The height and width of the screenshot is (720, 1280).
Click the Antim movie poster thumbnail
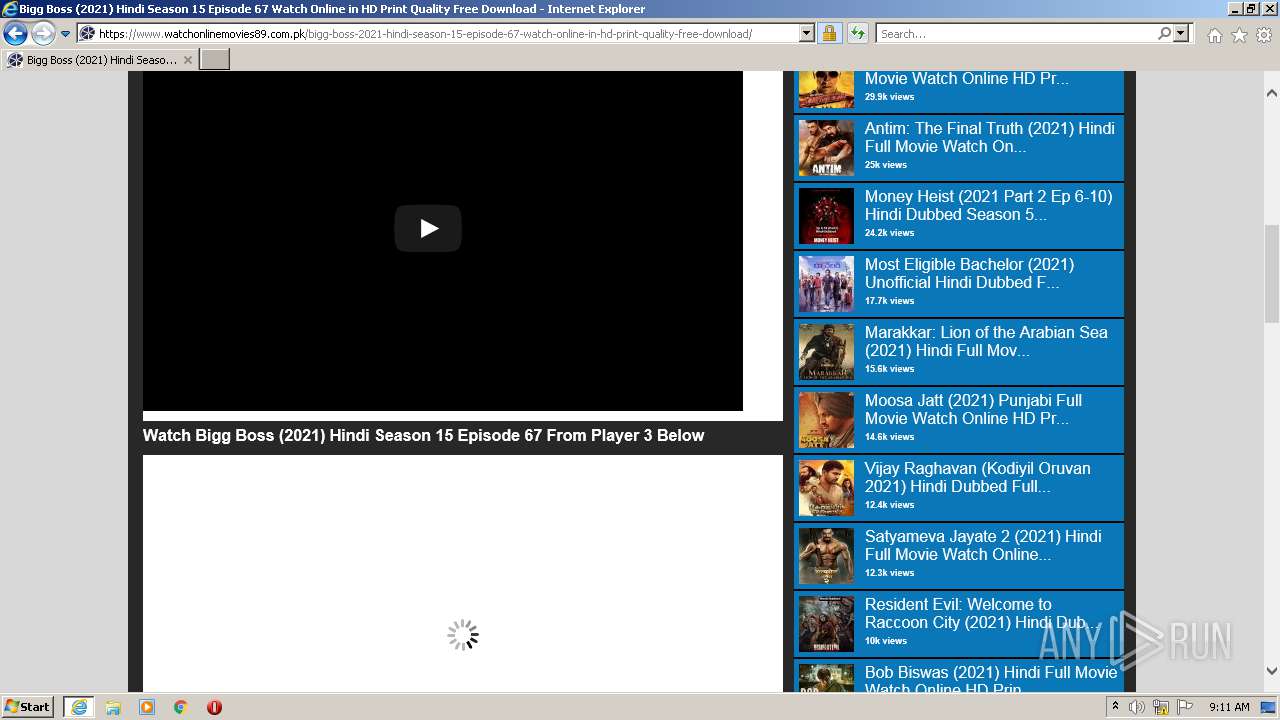pos(826,148)
